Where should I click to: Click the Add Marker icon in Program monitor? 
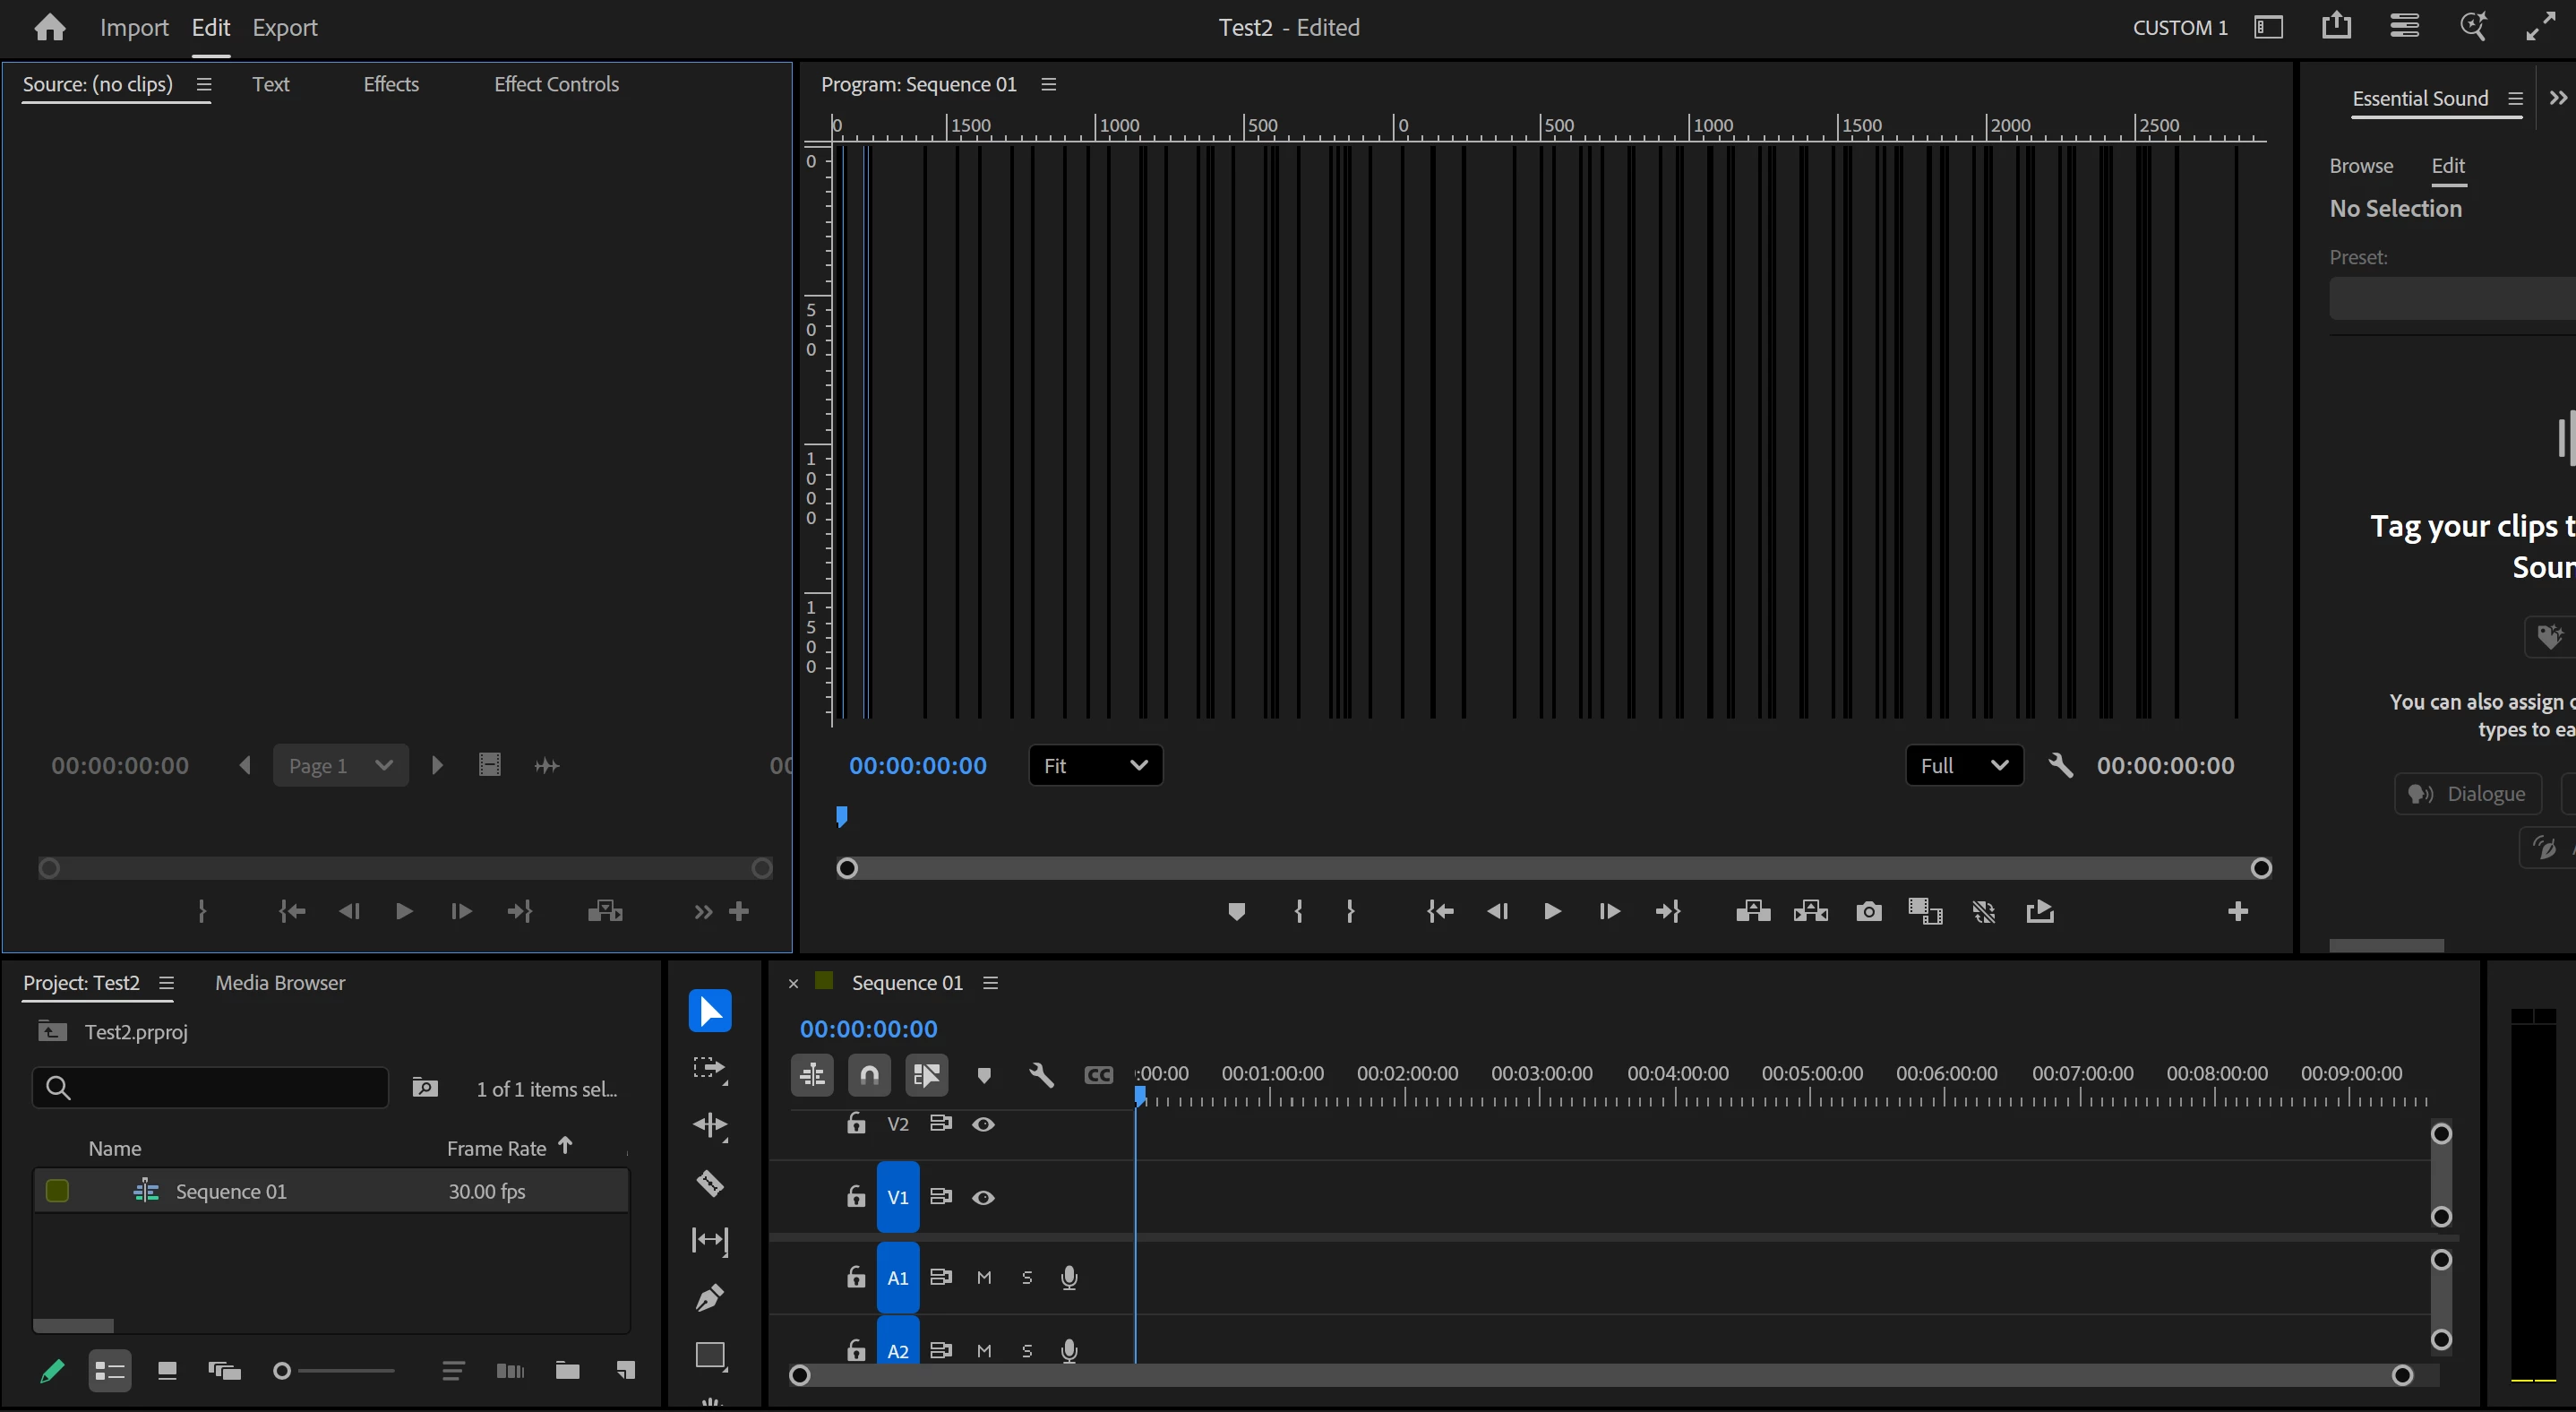1236,911
